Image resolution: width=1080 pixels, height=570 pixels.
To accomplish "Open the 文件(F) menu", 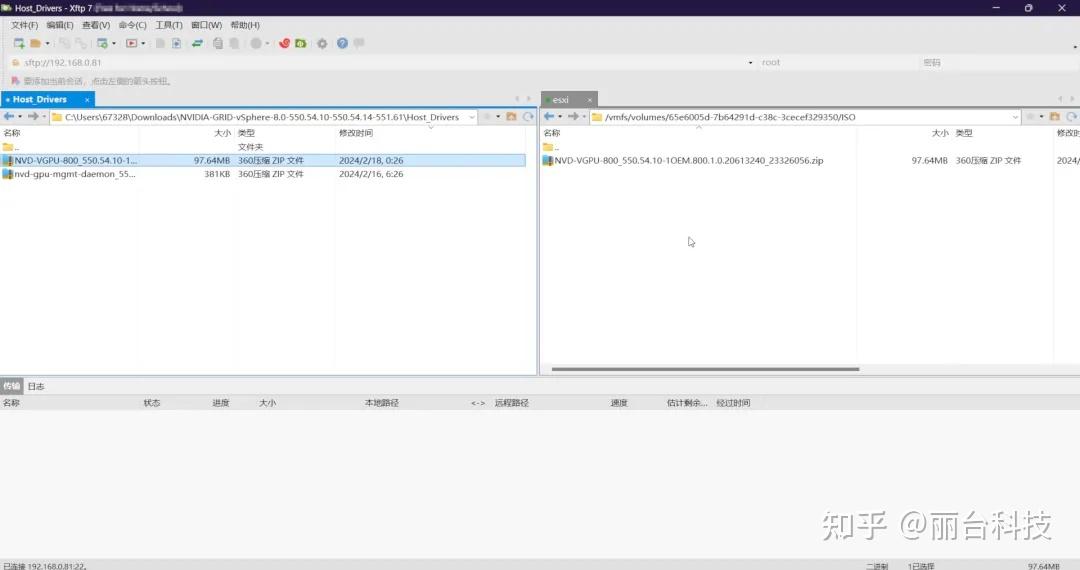I will [24, 25].
